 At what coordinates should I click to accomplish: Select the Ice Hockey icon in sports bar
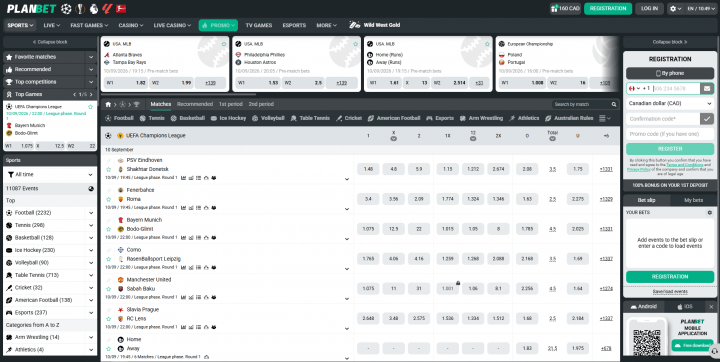[x=214, y=118]
